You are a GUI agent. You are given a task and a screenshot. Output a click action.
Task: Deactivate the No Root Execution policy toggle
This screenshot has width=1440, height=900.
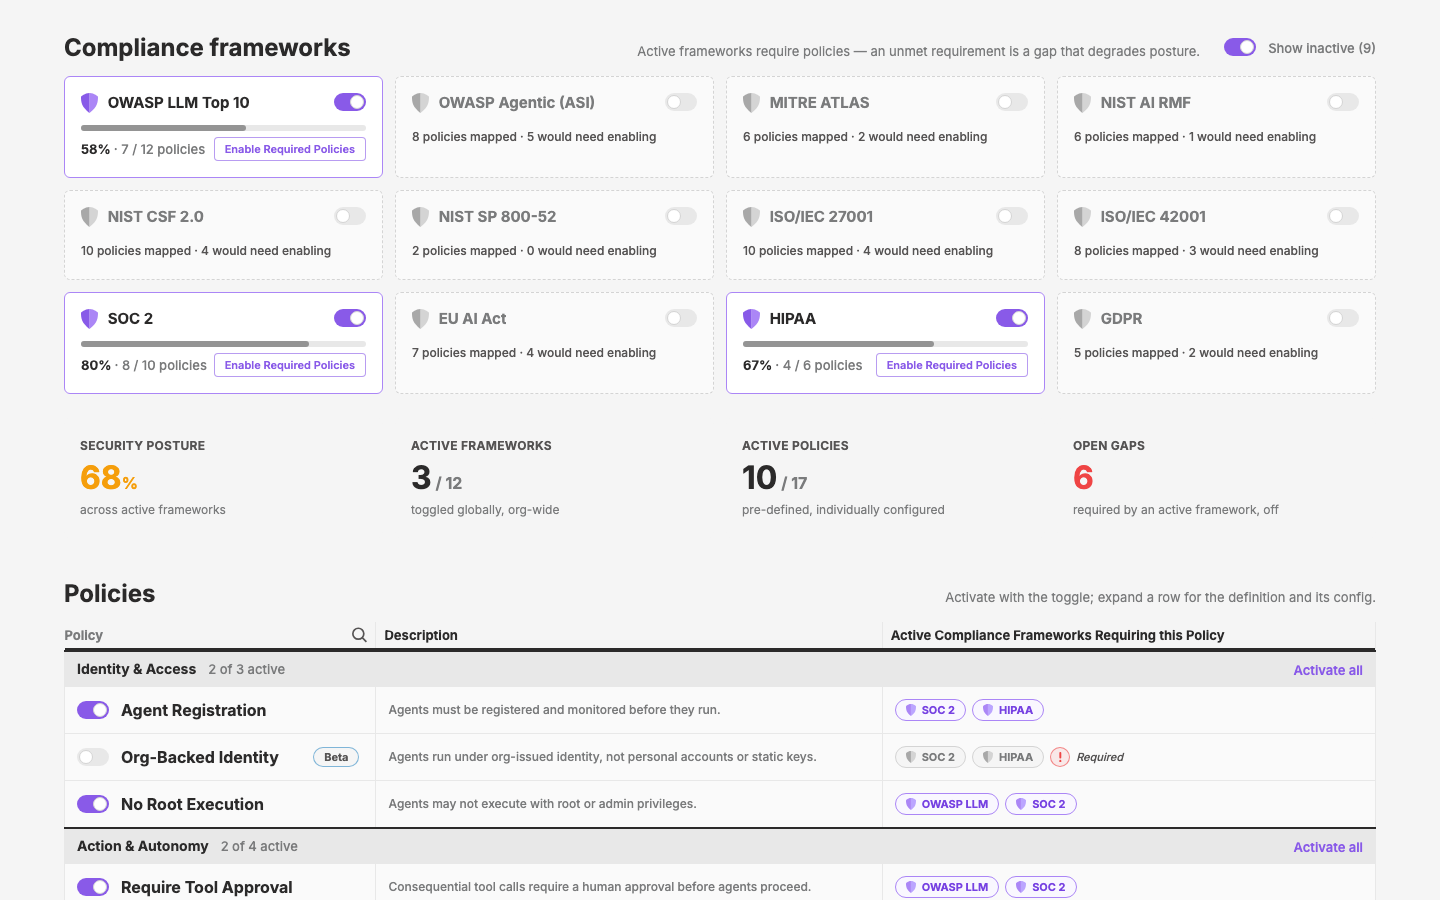(93, 804)
